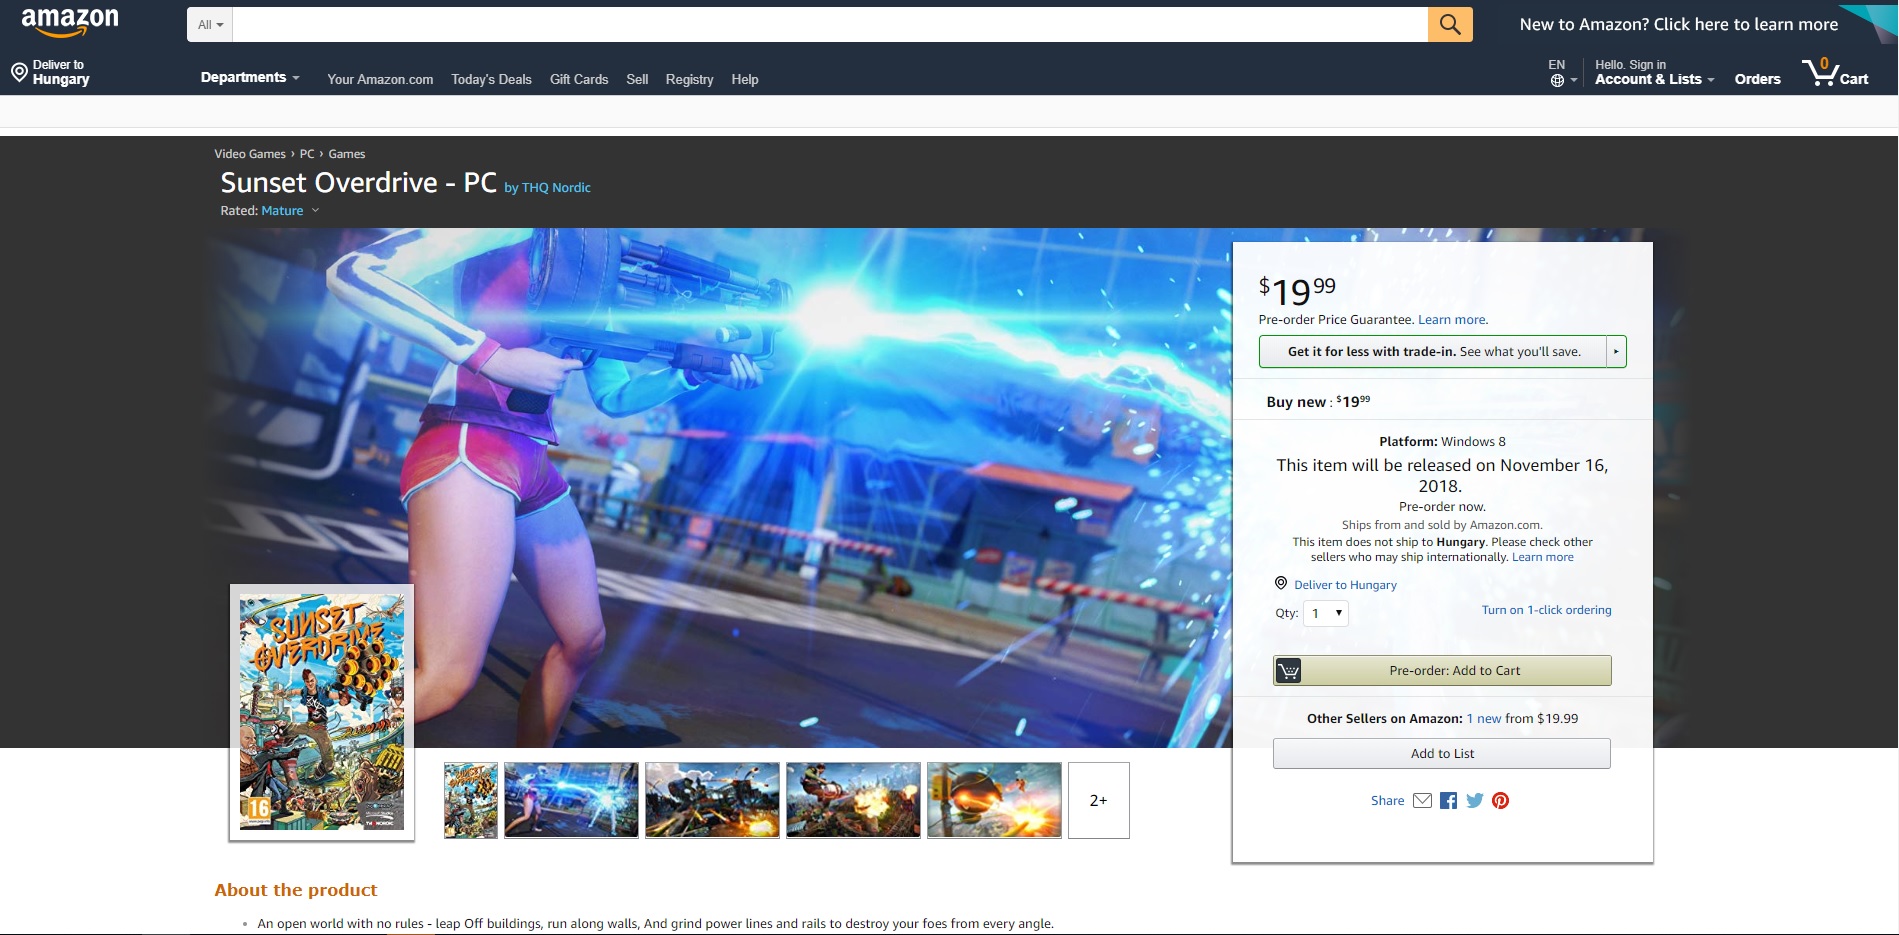Click the Share link
1899x935 pixels.
pyautogui.click(x=1387, y=800)
